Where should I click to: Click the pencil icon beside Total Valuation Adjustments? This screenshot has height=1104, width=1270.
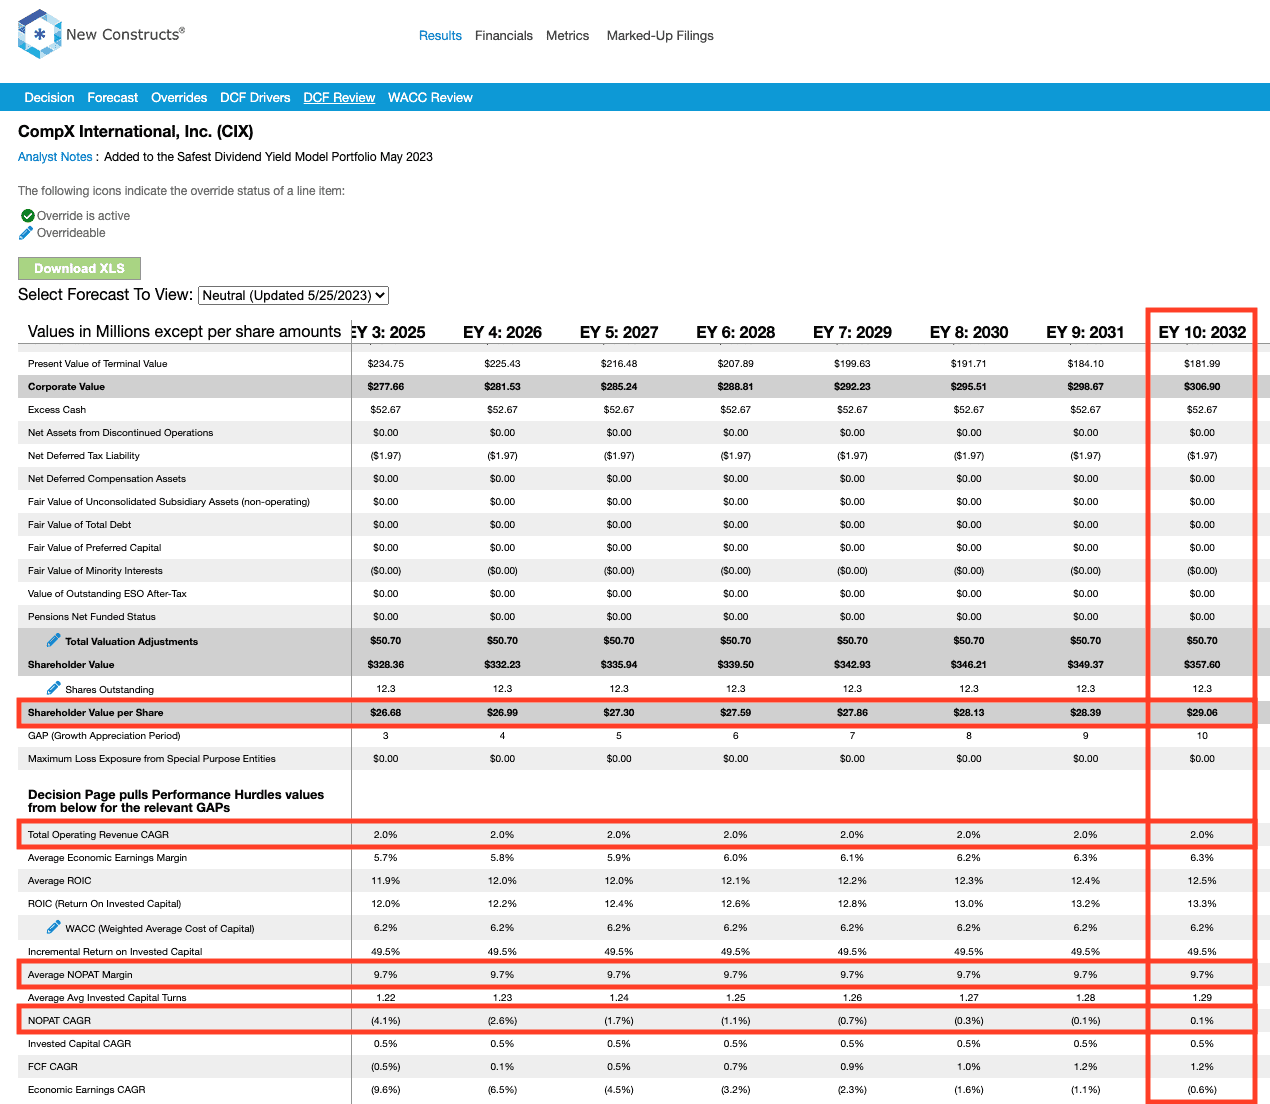point(54,640)
